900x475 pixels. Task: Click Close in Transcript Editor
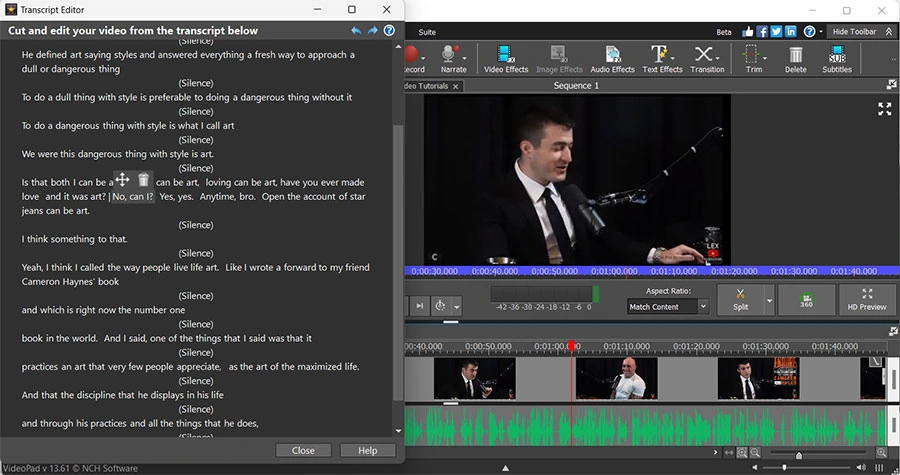(303, 450)
